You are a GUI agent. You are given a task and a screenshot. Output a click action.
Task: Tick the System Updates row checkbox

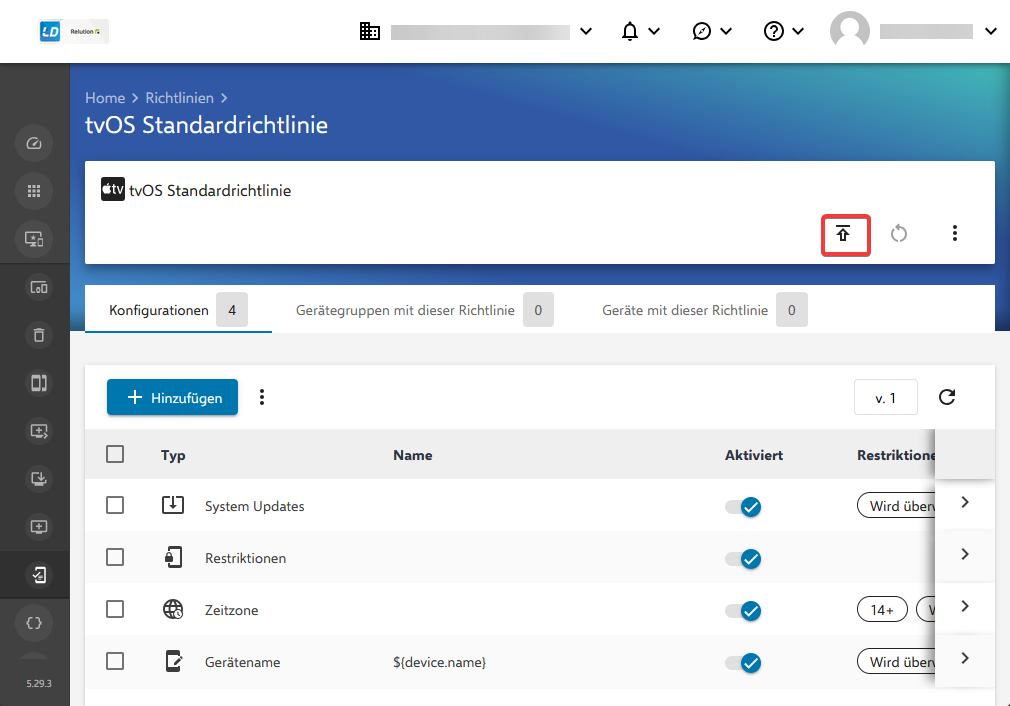[115, 505]
